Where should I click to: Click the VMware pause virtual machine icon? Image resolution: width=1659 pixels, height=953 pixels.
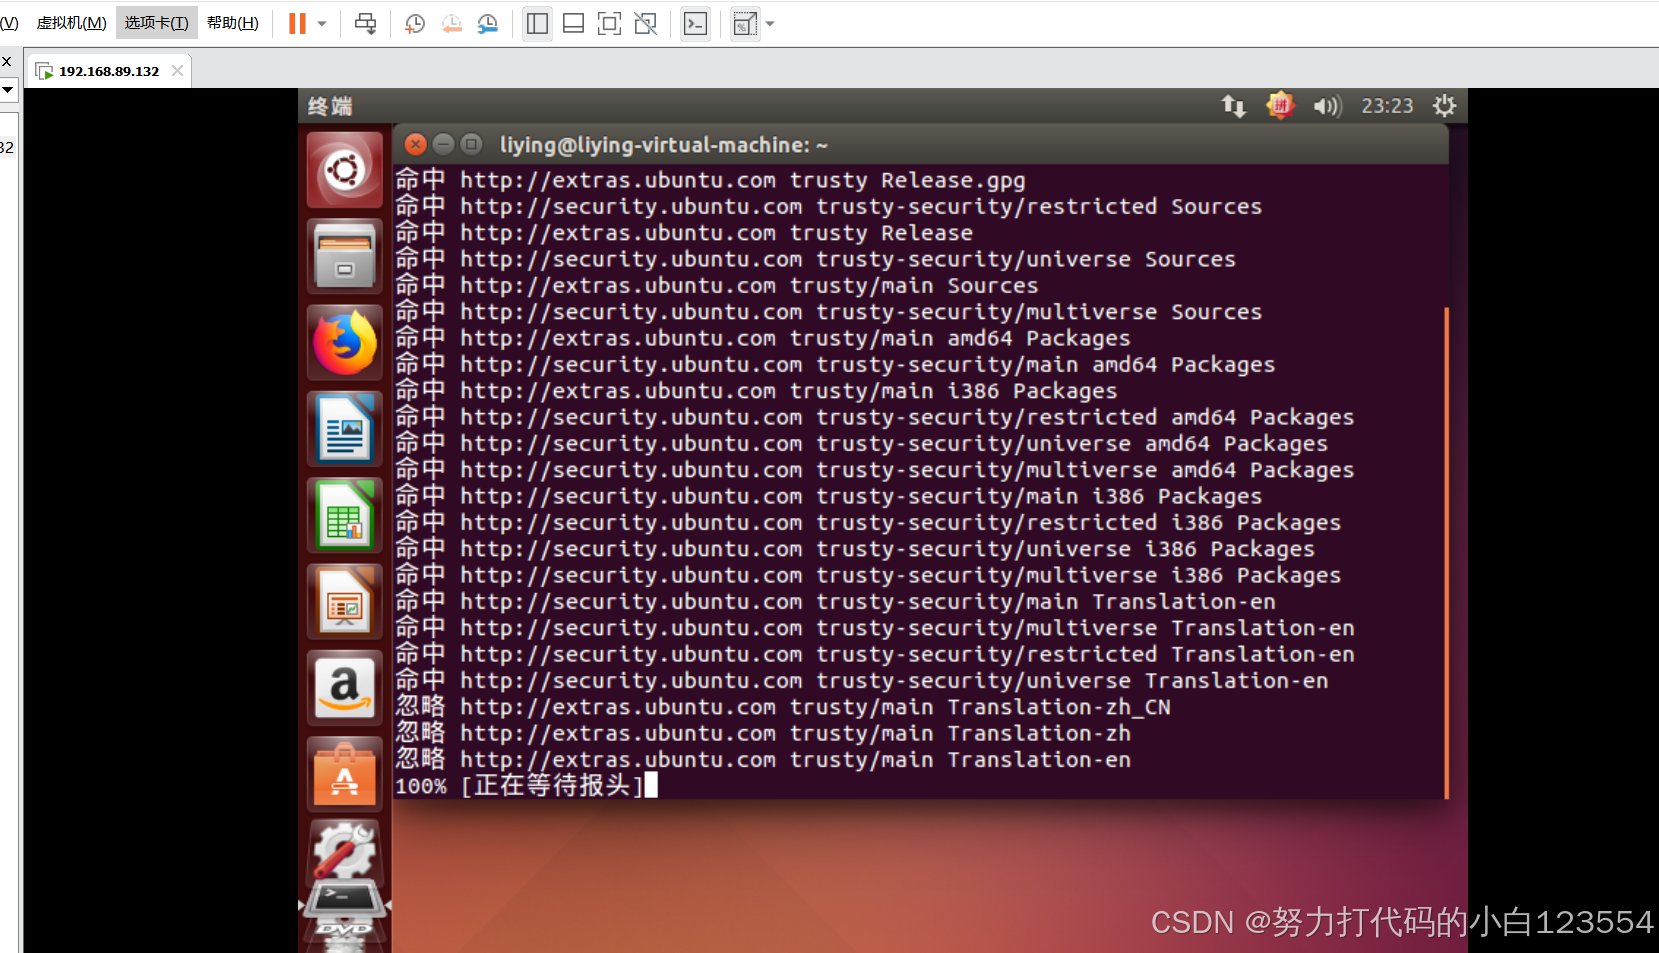point(297,23)
